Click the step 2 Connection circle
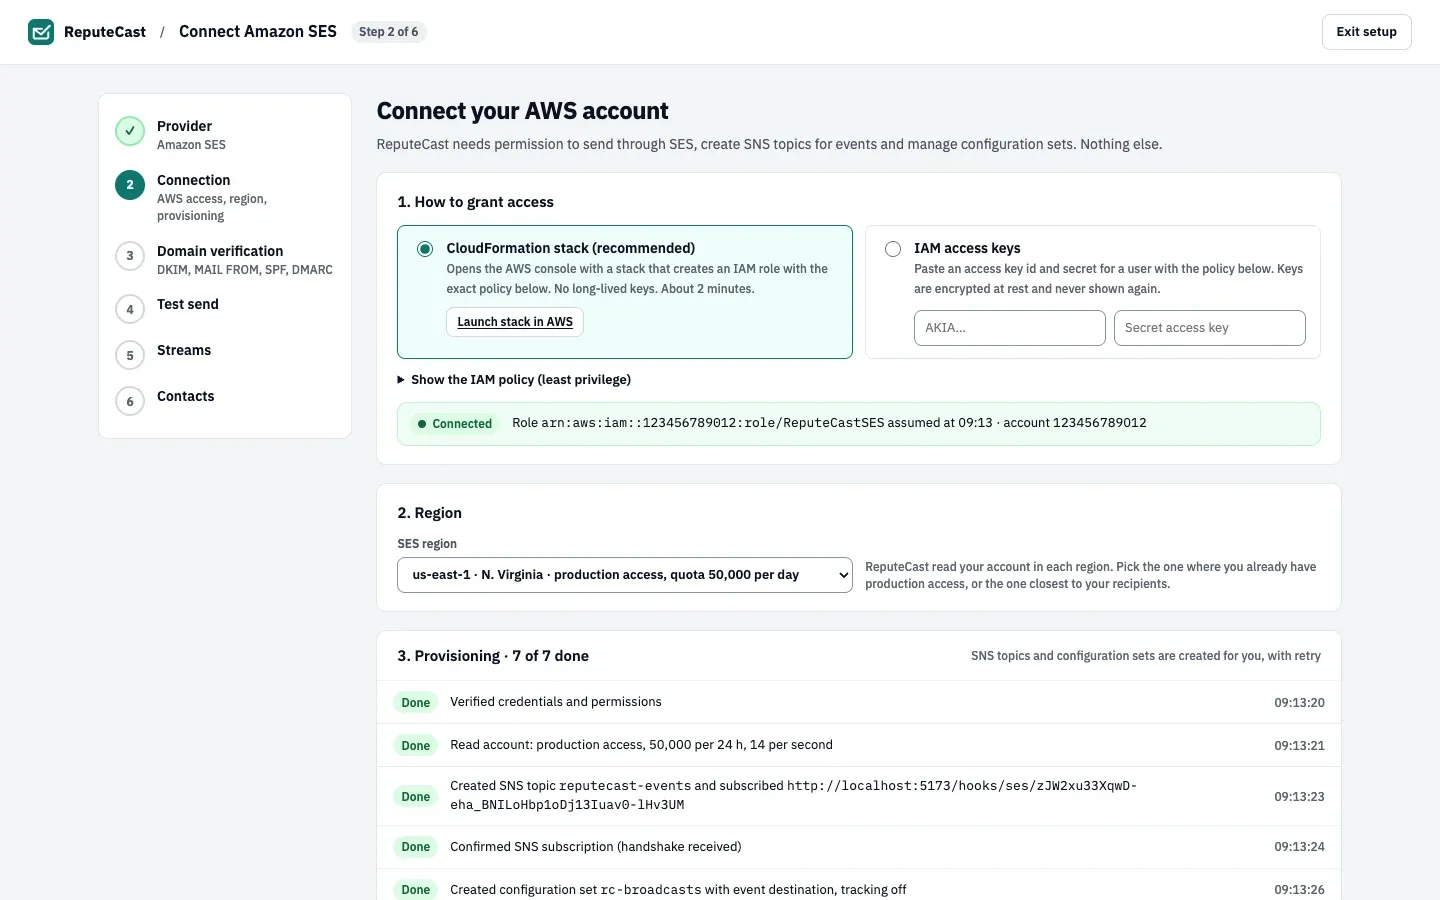Viewport: 1440px width, 900px height. (x=130, y=185)
